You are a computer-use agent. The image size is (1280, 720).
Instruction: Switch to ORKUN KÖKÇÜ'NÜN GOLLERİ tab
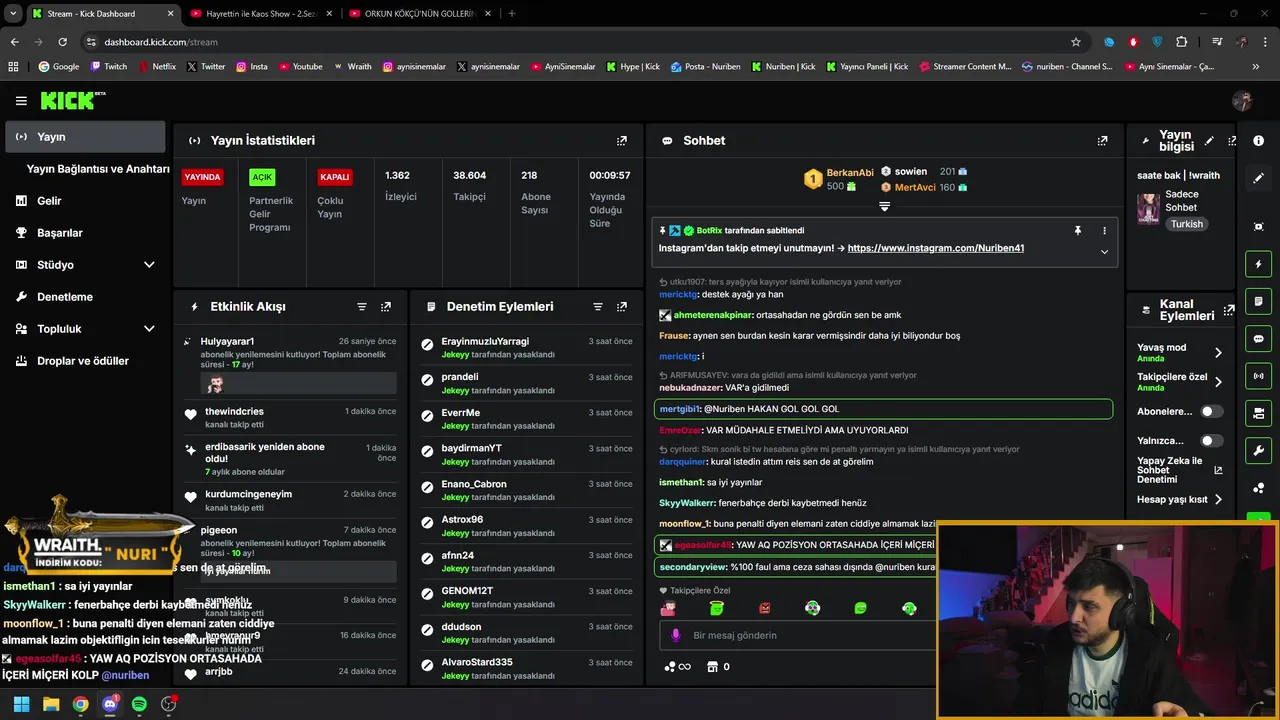419,13
